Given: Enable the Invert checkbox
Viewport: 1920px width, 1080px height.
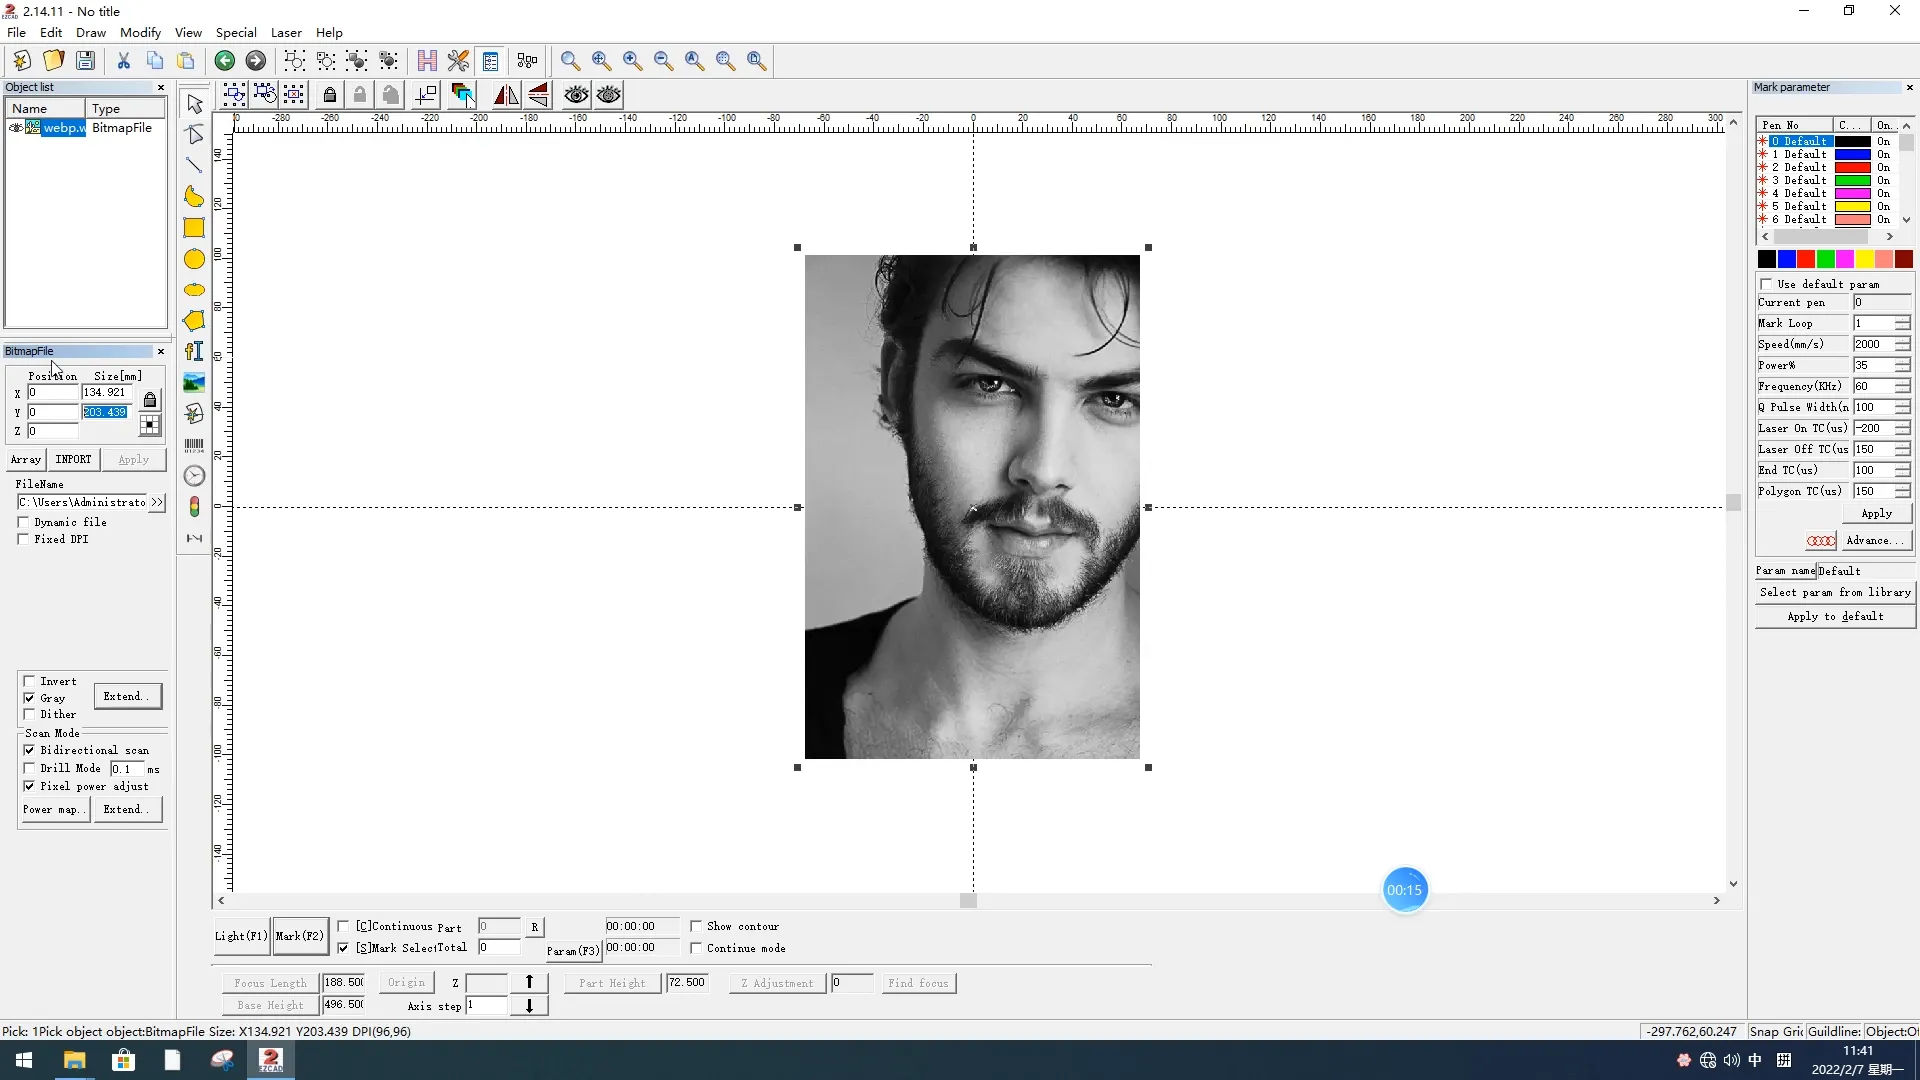Looking at the screenshot, I should pyautogui.click(x=30, y=681).
